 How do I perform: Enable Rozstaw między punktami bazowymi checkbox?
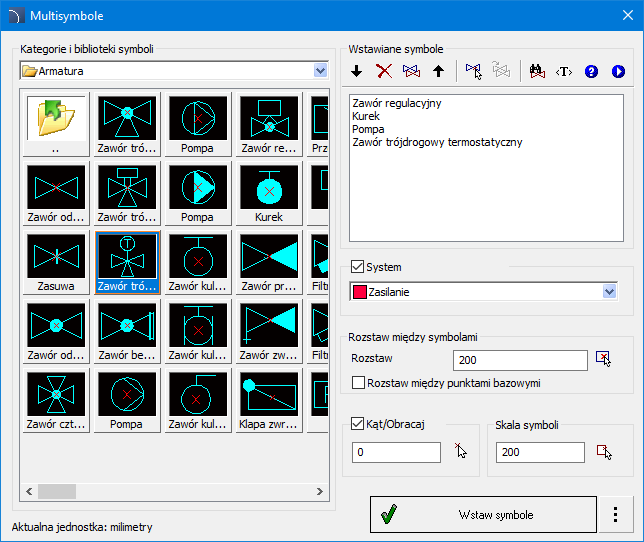pyautogui.click(x=359, y=382)
